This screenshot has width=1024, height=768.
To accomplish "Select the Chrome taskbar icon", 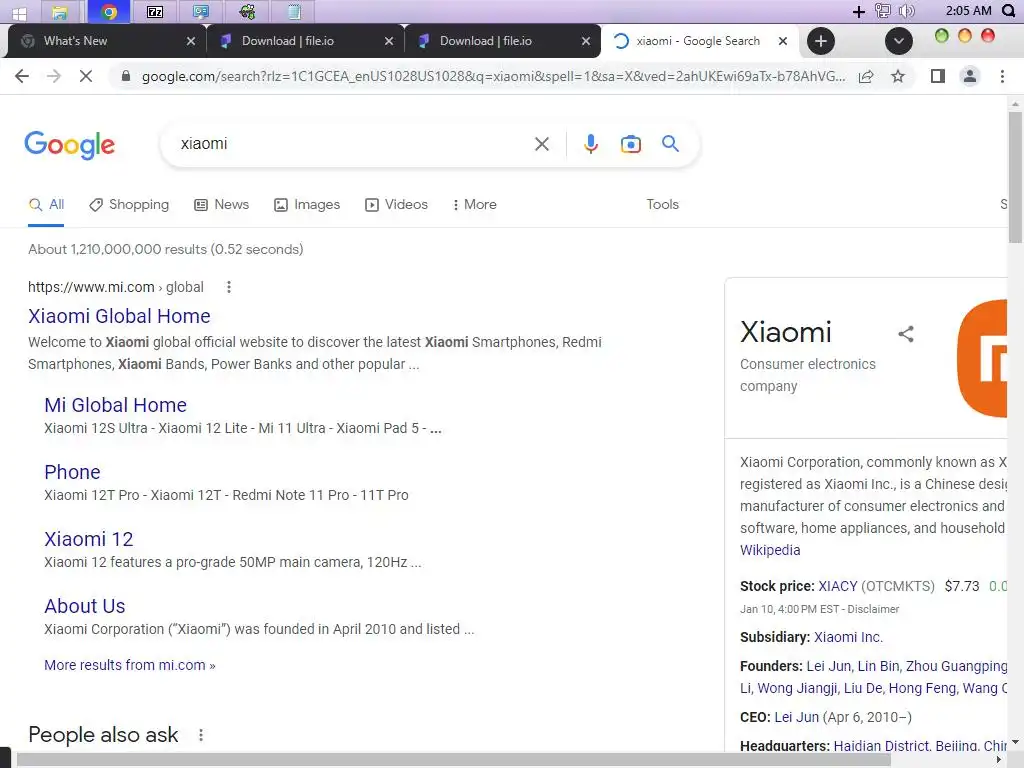I will [109, 12].
